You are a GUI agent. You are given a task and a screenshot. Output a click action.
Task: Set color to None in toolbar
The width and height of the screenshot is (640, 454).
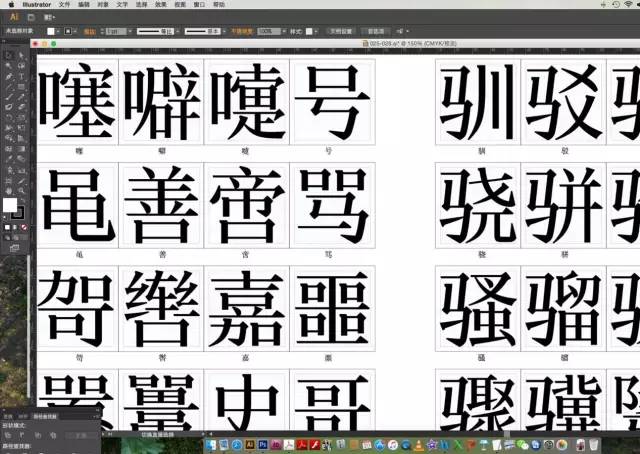point(24,228)
